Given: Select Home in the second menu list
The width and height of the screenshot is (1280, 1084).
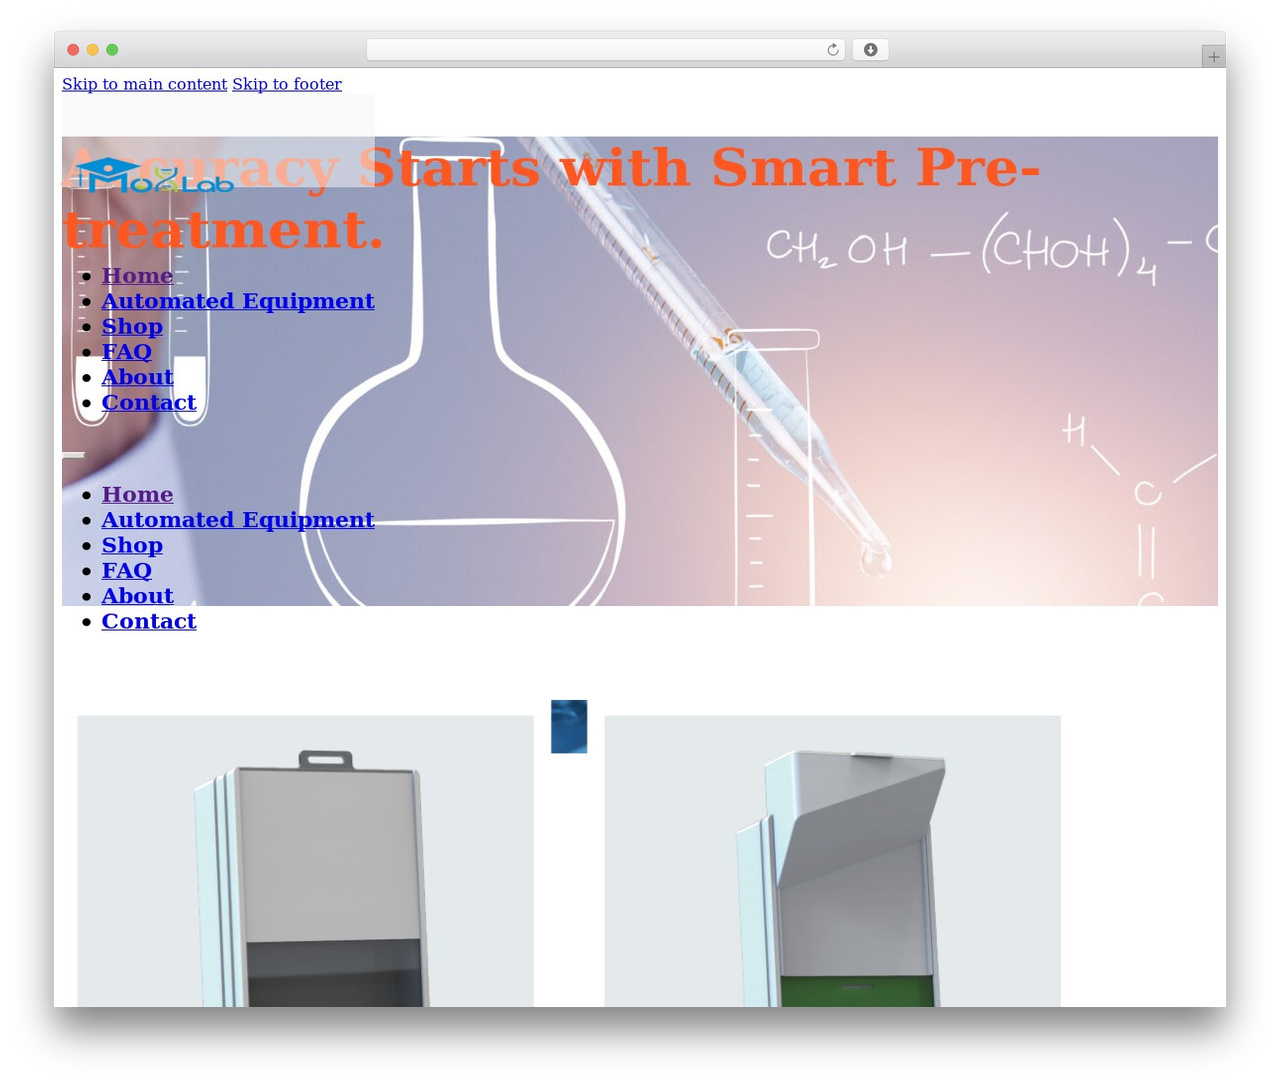Looking at the screenshot, I should click(137, 494).
